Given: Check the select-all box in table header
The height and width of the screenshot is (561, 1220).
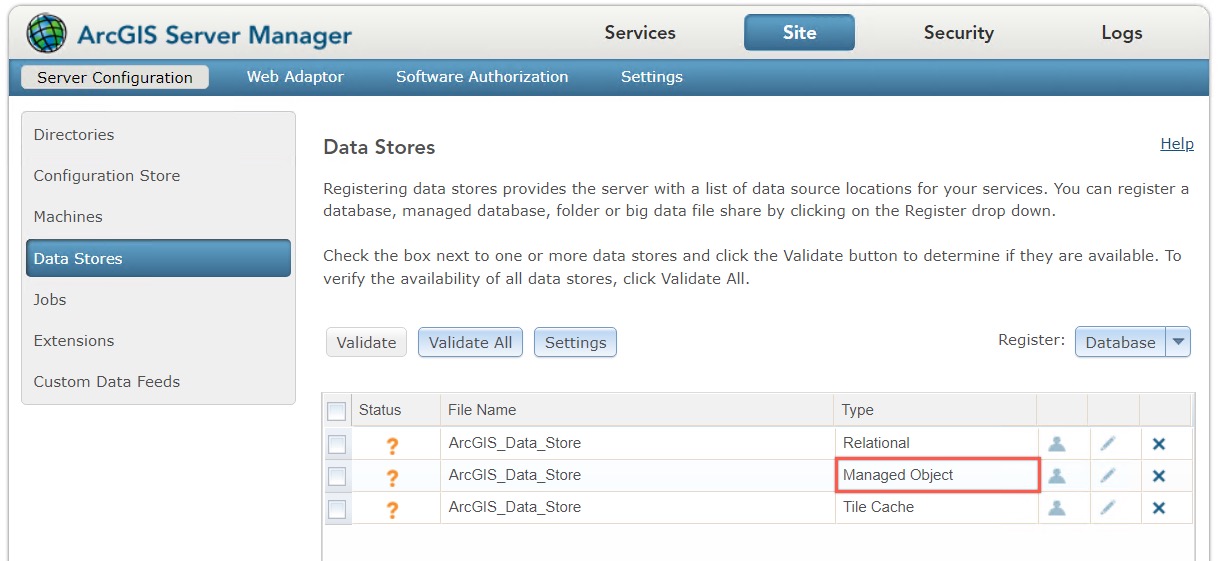Looking at the screenshot, I should (x=337, y=411).
